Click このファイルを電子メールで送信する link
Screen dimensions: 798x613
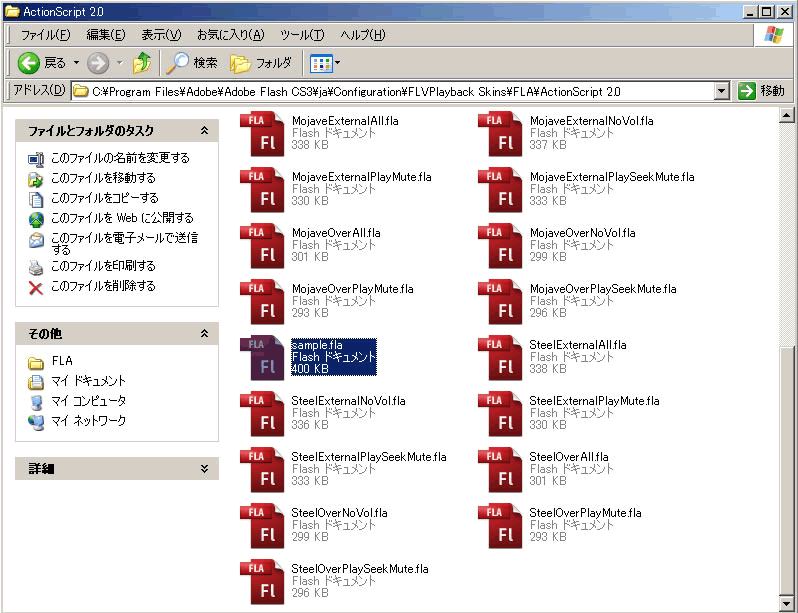pyautogui.click(x=124, y=243)
